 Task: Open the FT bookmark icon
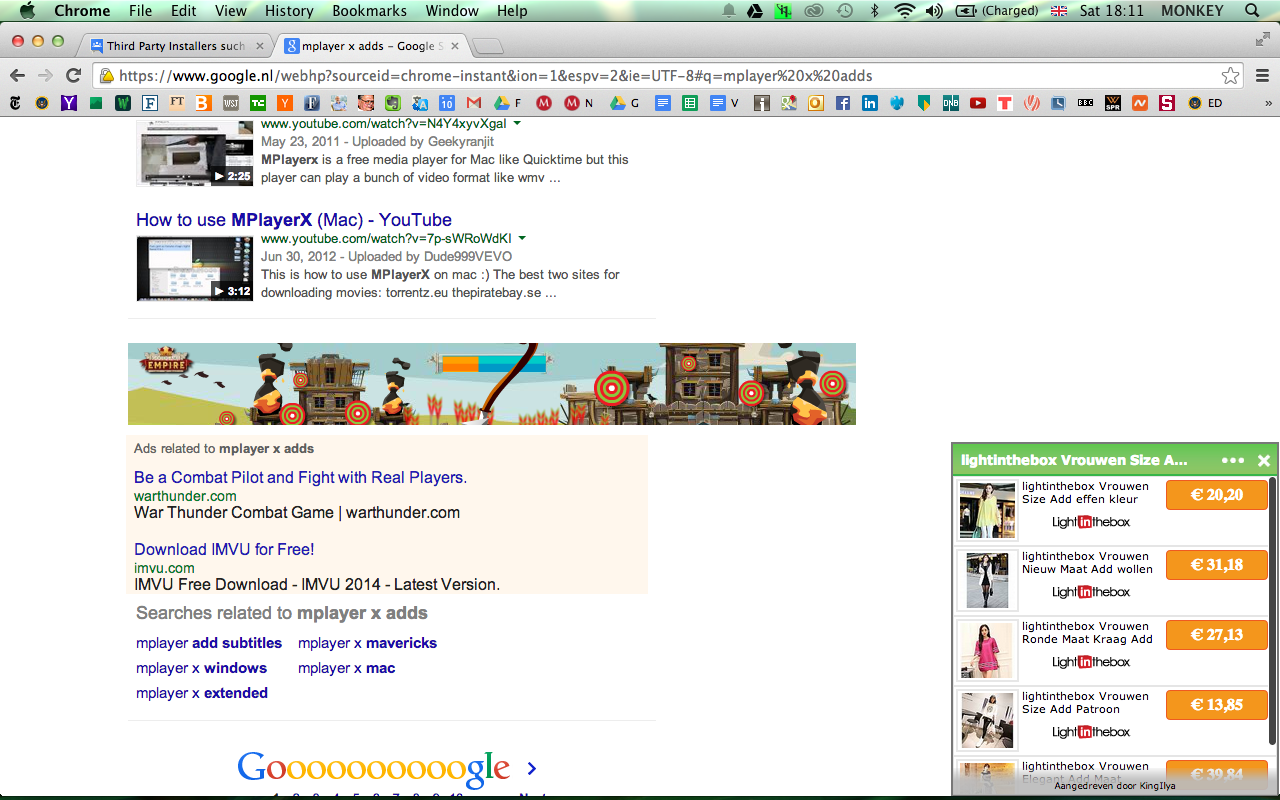tap(177, 103)
